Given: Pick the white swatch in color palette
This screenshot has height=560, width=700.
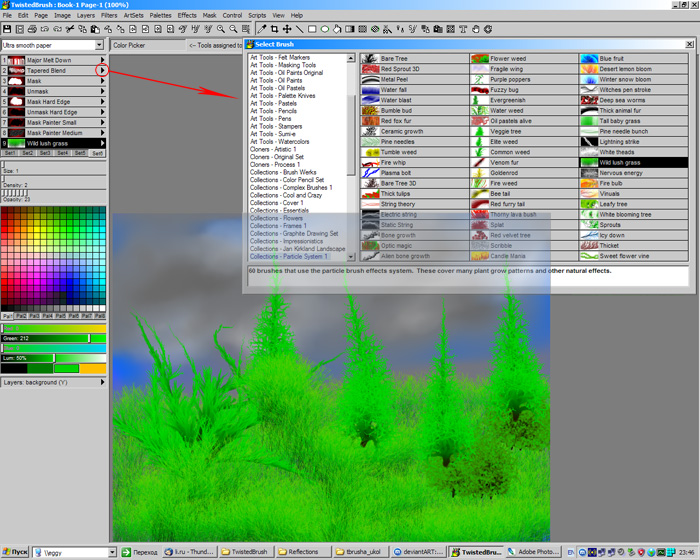Looking at the screenshot, I should click(x=103, y=308).
